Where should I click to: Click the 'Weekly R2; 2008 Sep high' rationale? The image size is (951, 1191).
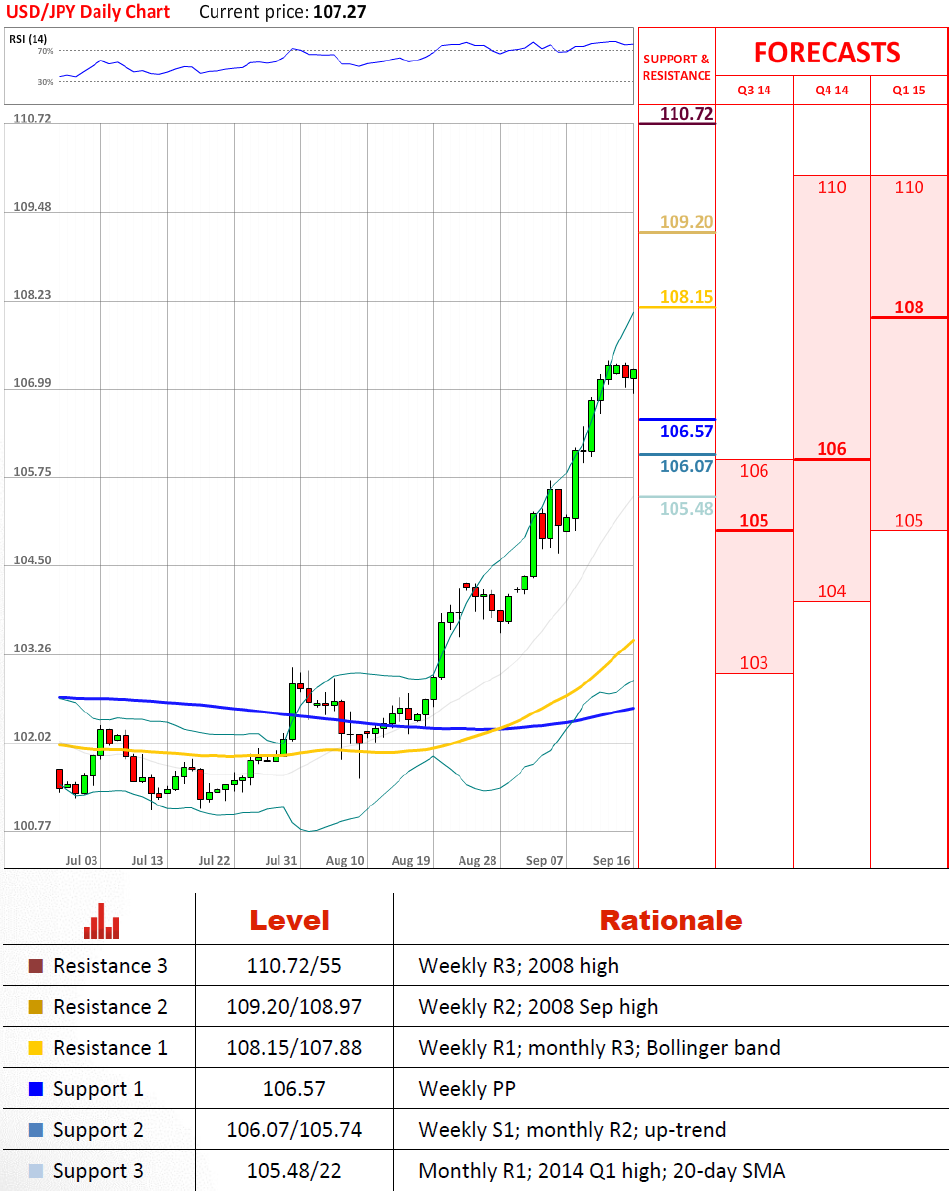point(539,1007)
